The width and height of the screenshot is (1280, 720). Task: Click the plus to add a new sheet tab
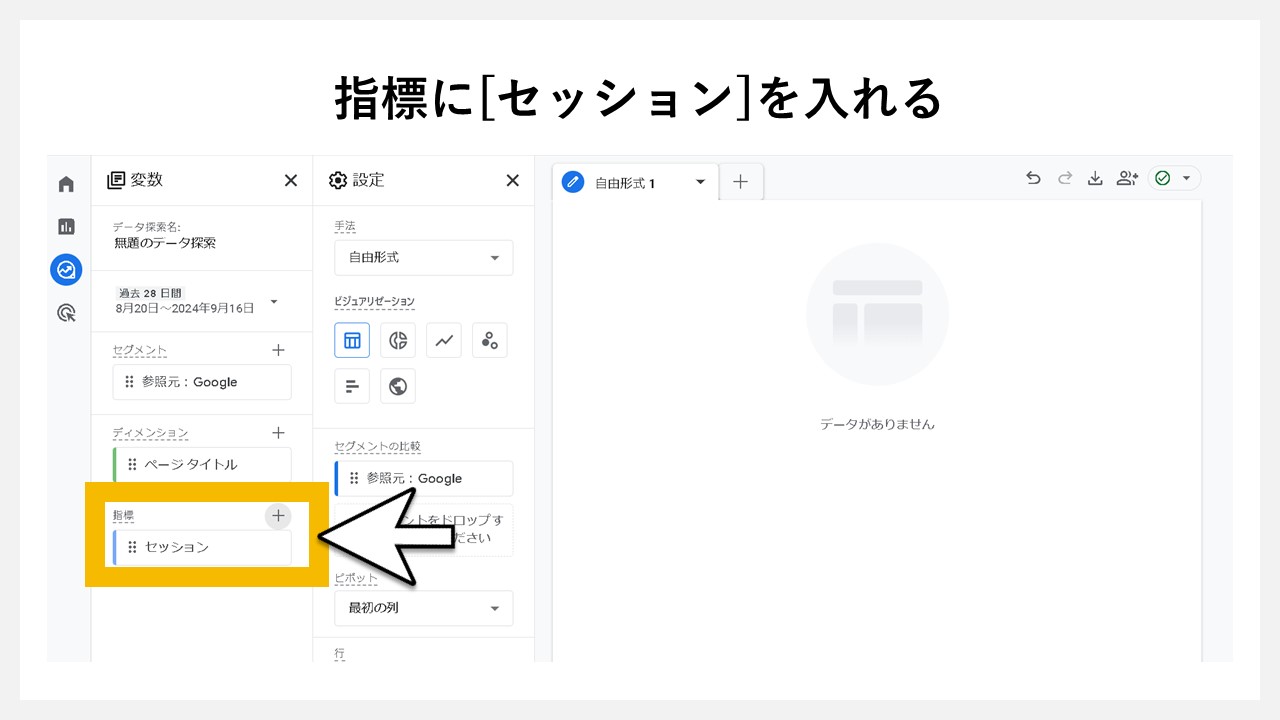point(740,182)
